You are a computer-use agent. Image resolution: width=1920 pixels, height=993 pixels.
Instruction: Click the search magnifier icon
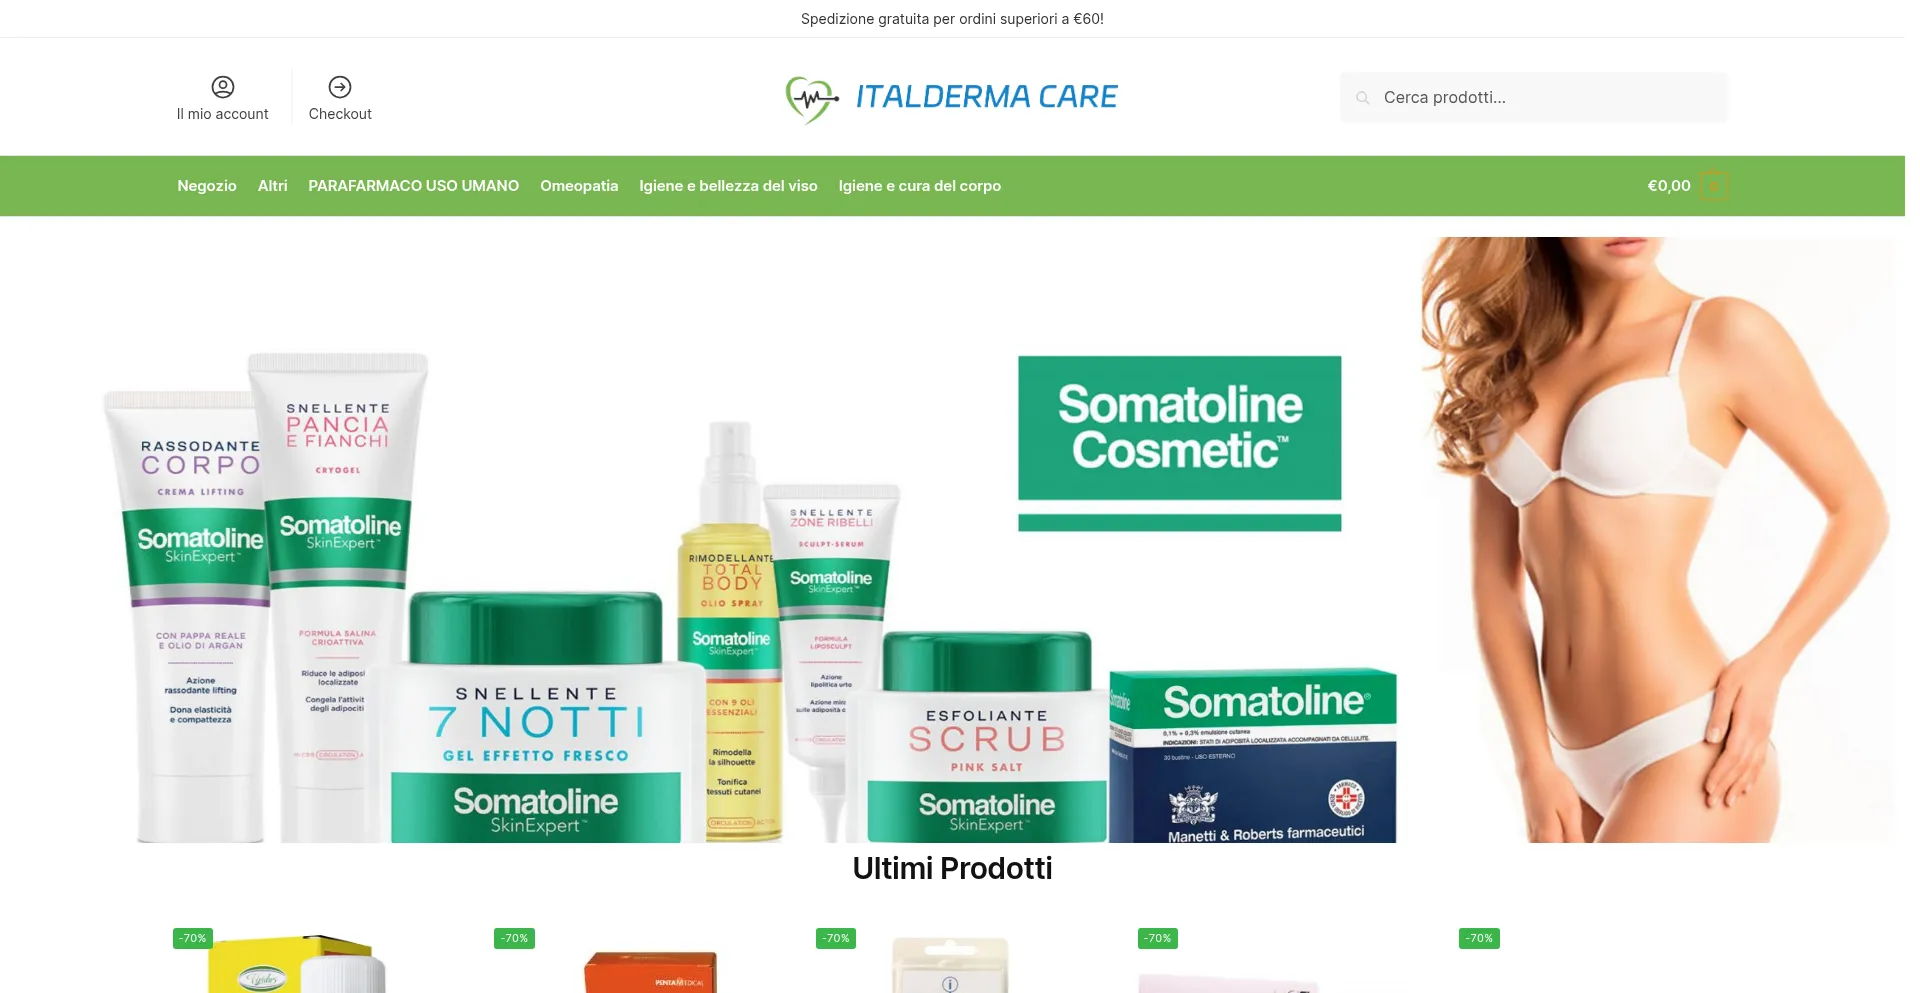tap(1363, 98)
